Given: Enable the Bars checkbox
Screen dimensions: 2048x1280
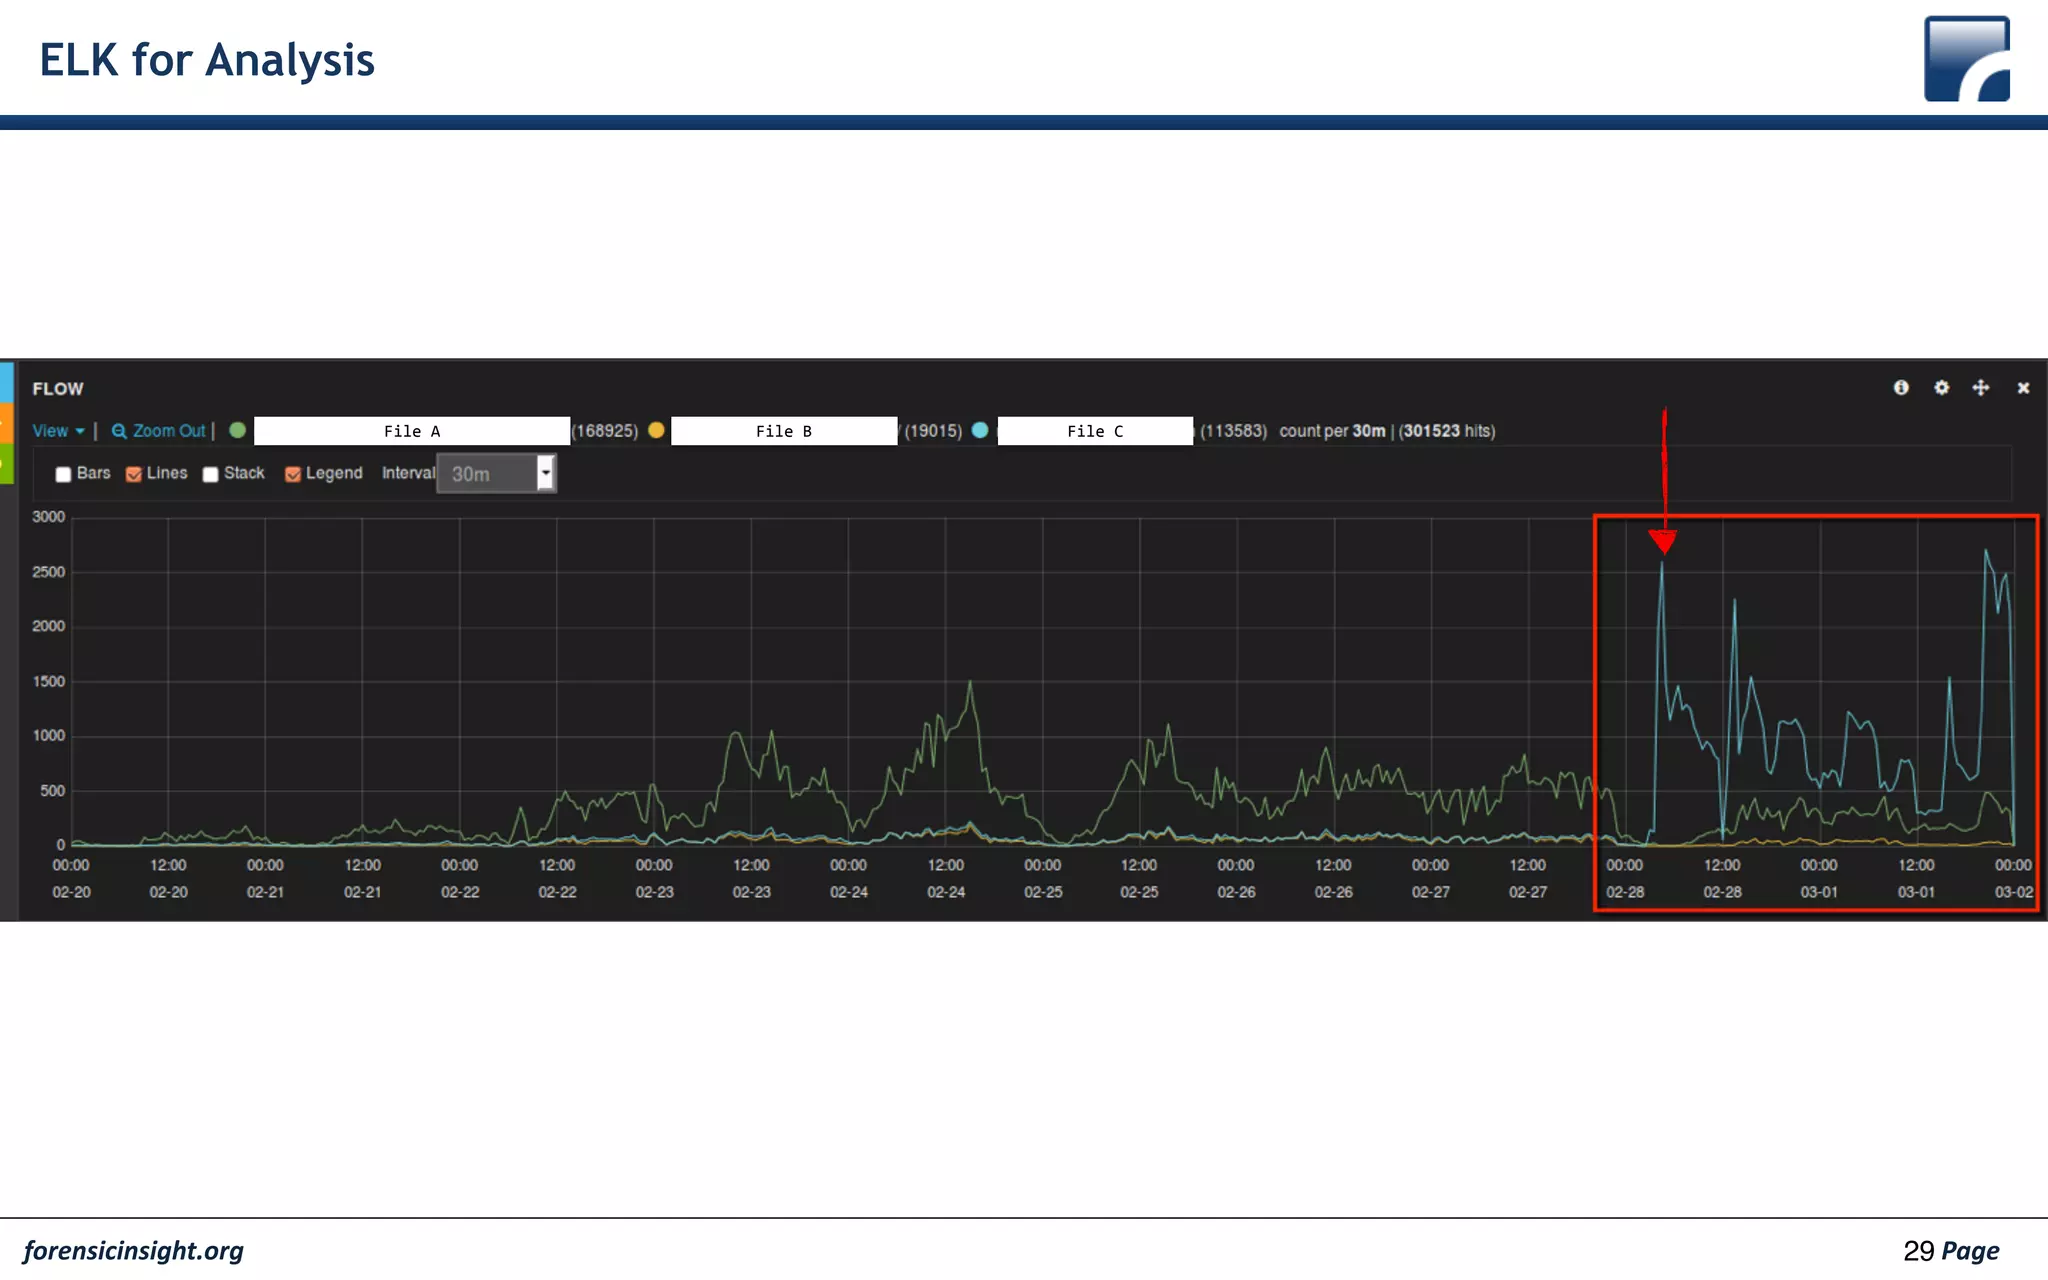Looking at the screenshot, I should coord(63,474).
